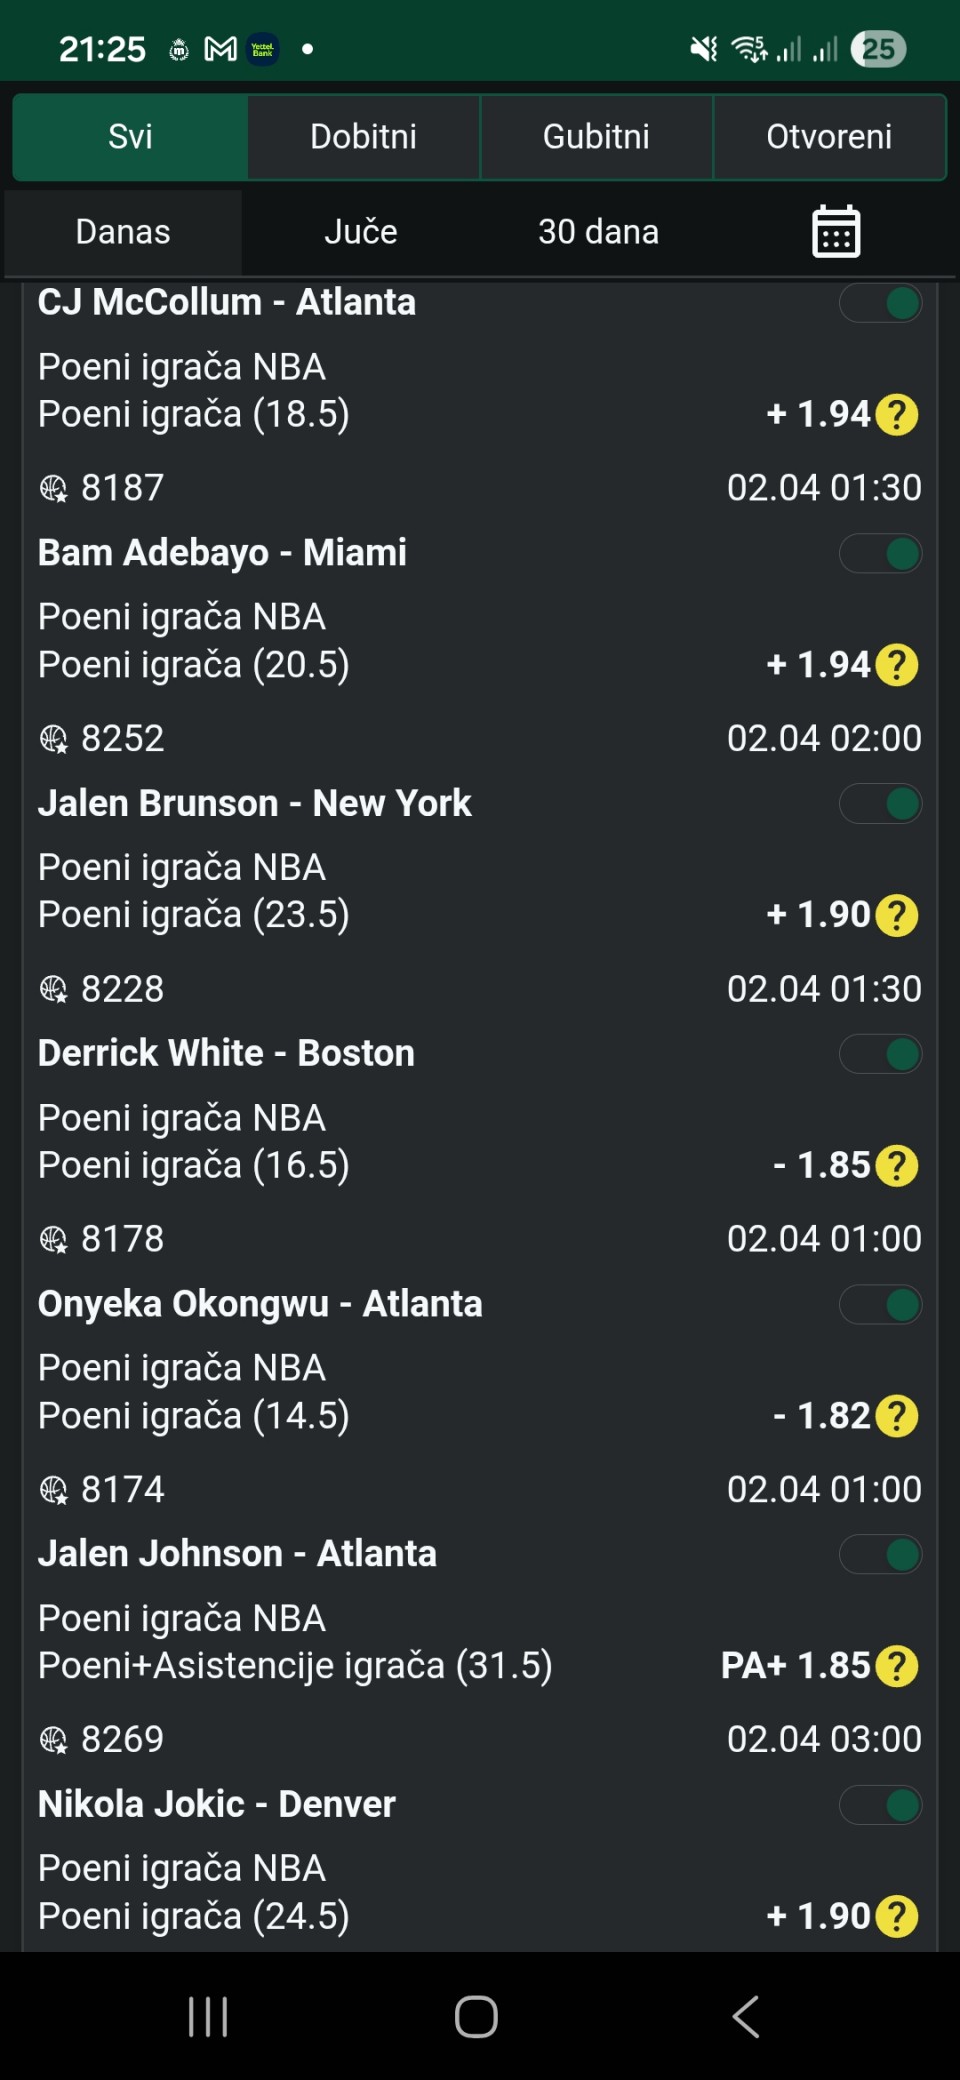This screenshot has height=2080, width=960.
Task: Tap help icon beside CJ McCollum odds
Action: click(x=897, y=415)
